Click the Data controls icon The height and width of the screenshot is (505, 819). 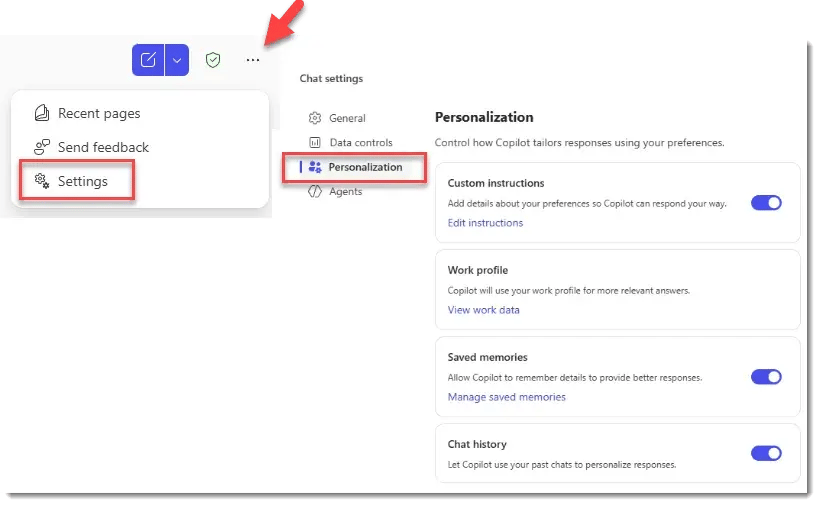[315, 143]
